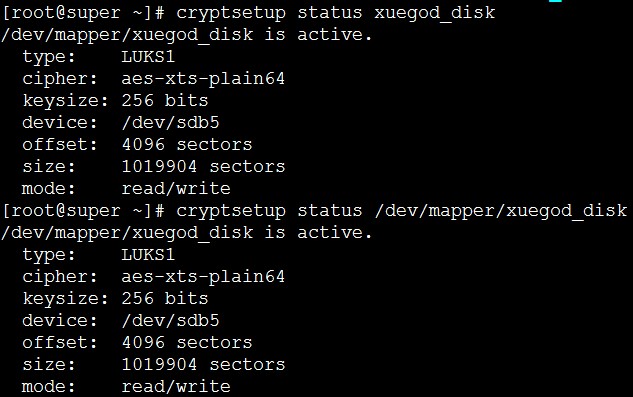Click the second read/write mode value
Image resolution: width=633 pixels, height=397 pixels.
176,386
